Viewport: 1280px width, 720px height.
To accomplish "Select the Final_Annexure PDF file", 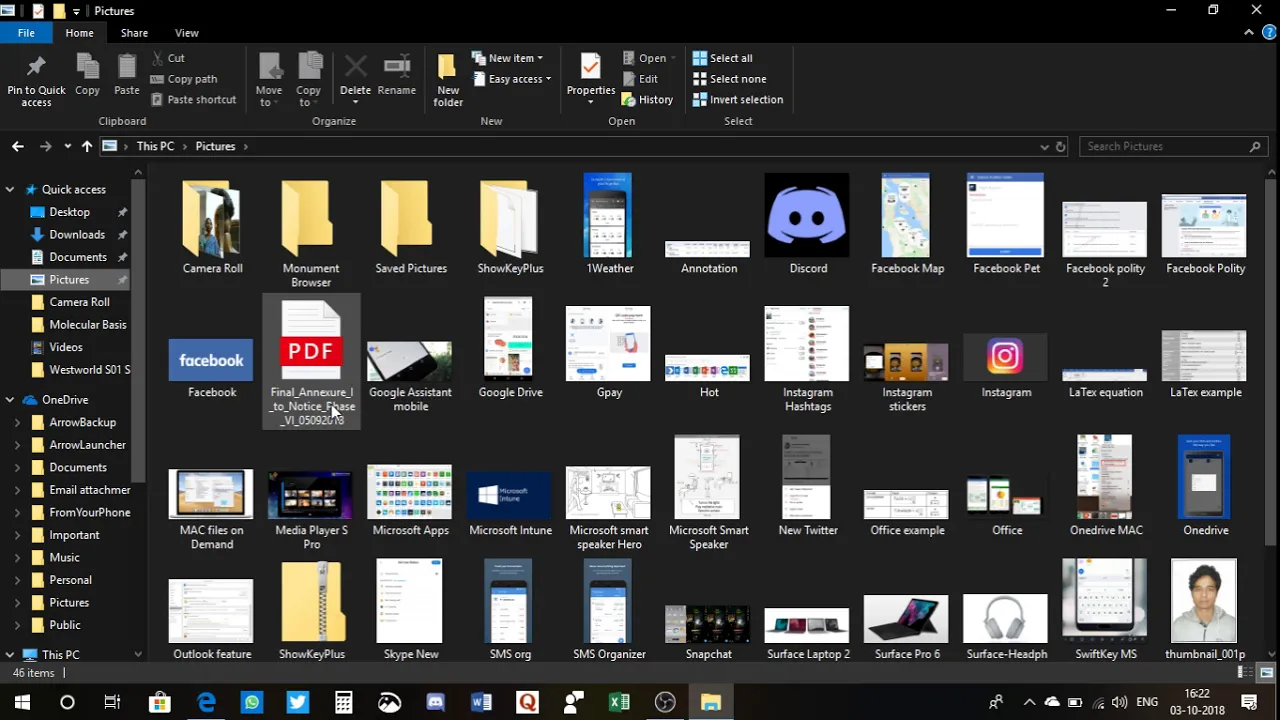I will [x=311, y=363].
